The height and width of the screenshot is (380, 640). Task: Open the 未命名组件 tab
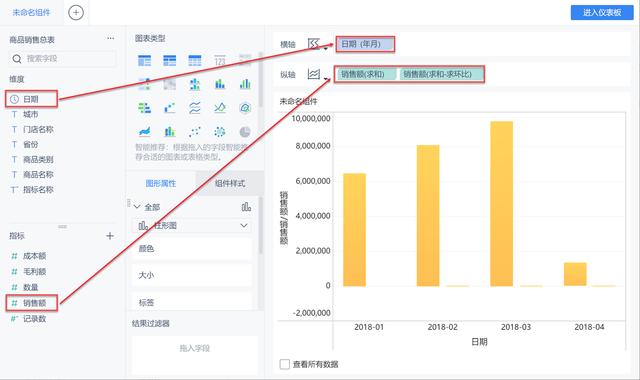(31, 13)
